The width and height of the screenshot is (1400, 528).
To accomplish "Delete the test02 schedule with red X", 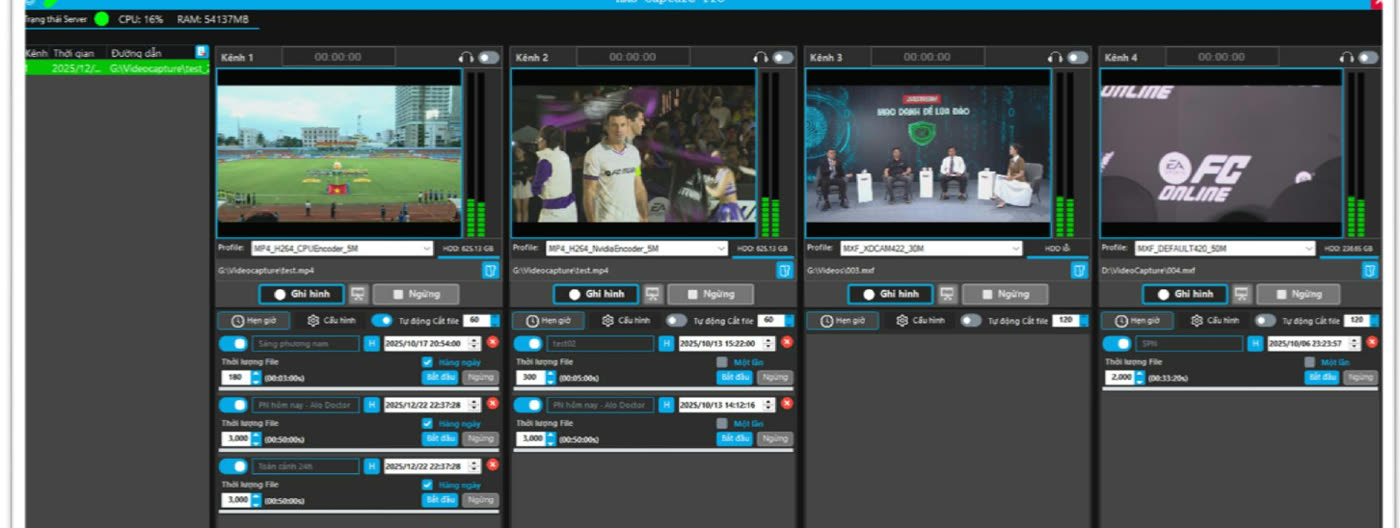I will (787, 343).
